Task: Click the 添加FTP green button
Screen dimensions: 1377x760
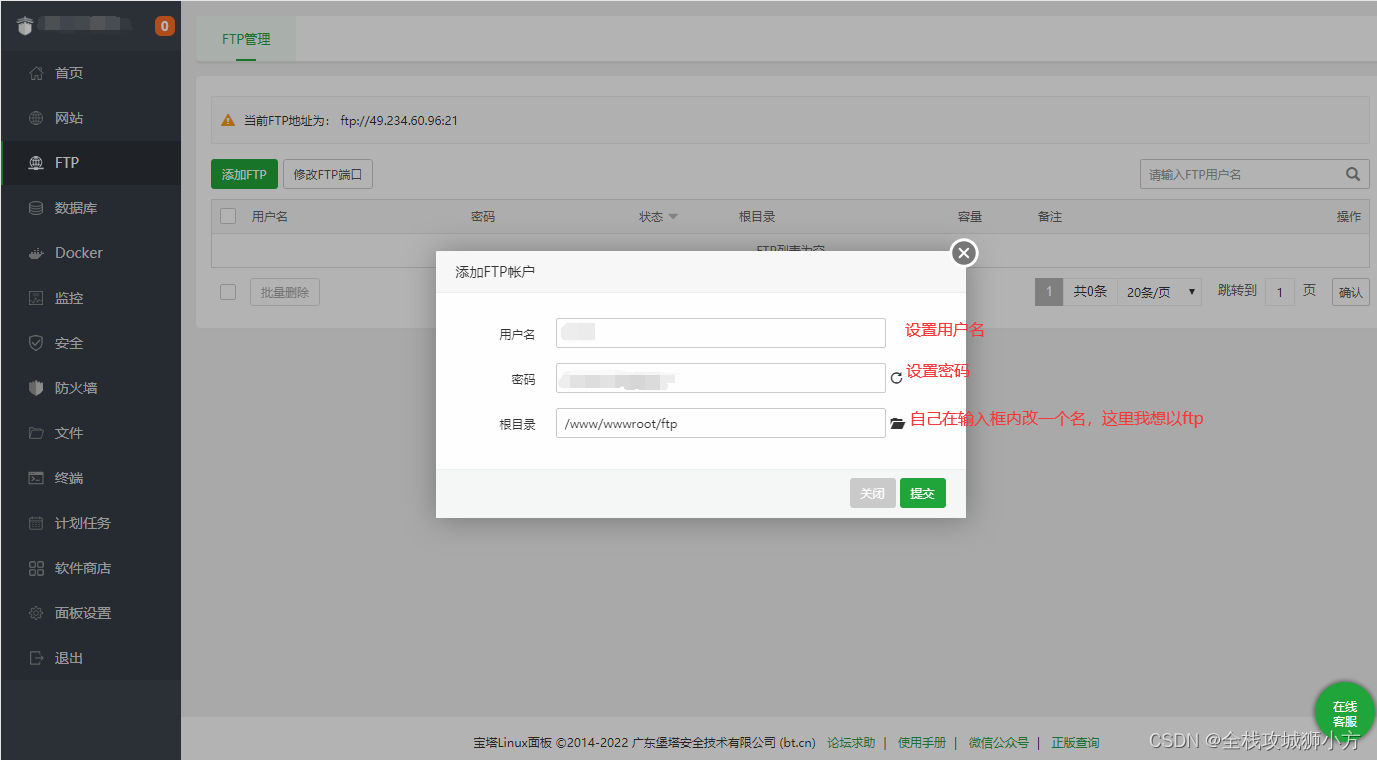Action: point(244,174)
